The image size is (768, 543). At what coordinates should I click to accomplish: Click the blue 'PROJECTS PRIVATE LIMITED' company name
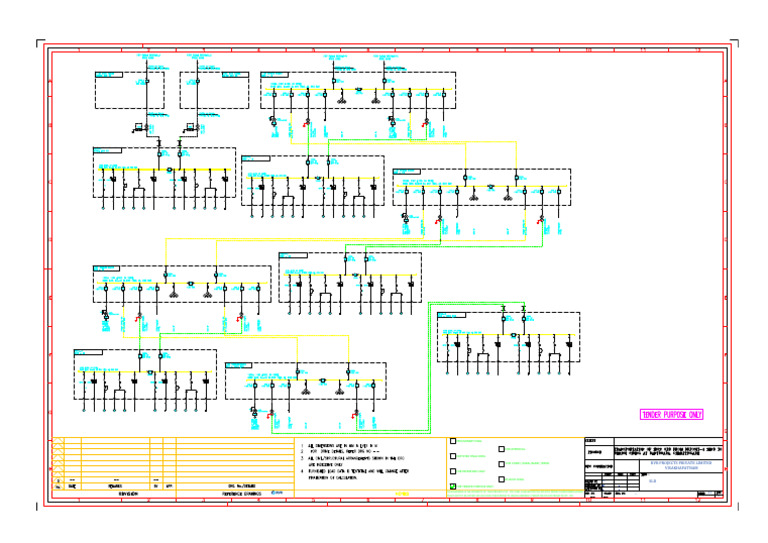point(681,463)
